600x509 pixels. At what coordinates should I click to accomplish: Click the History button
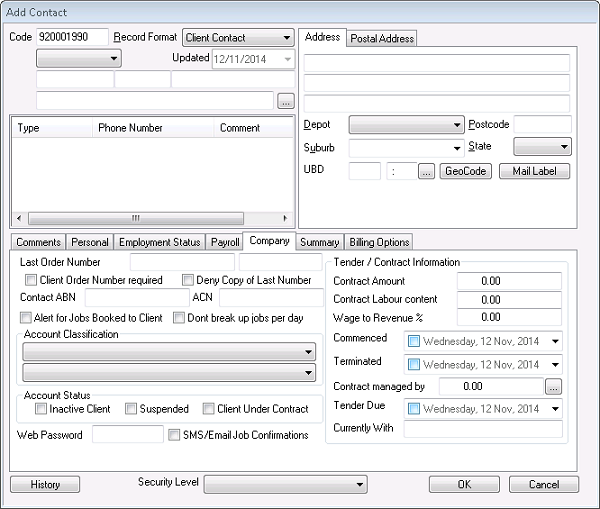tap(45, 484)
